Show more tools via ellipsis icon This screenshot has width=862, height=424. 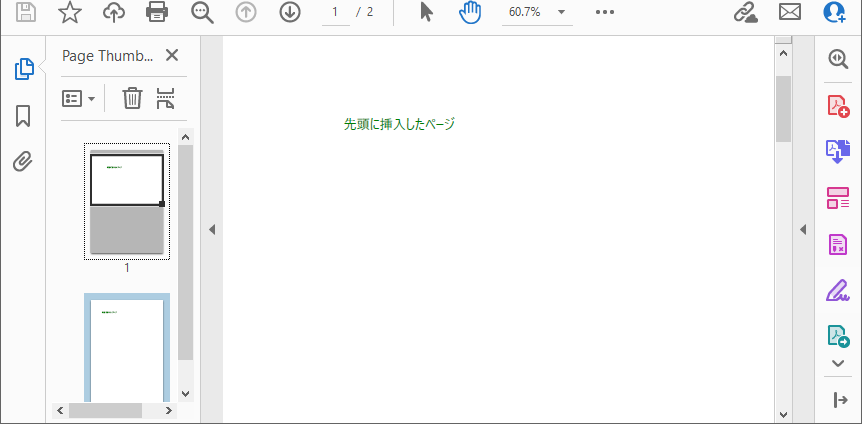[605, 12]
